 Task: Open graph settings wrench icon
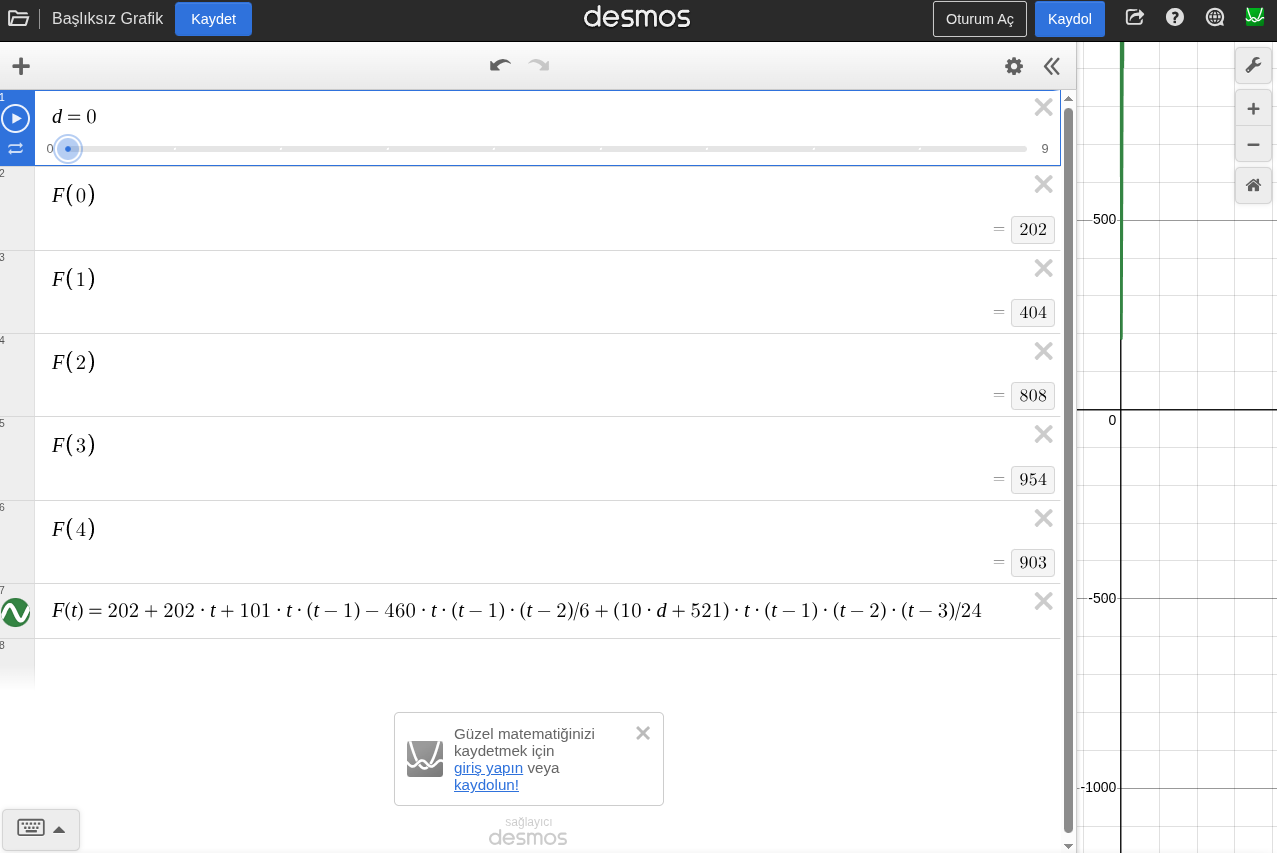(1253, 66)
